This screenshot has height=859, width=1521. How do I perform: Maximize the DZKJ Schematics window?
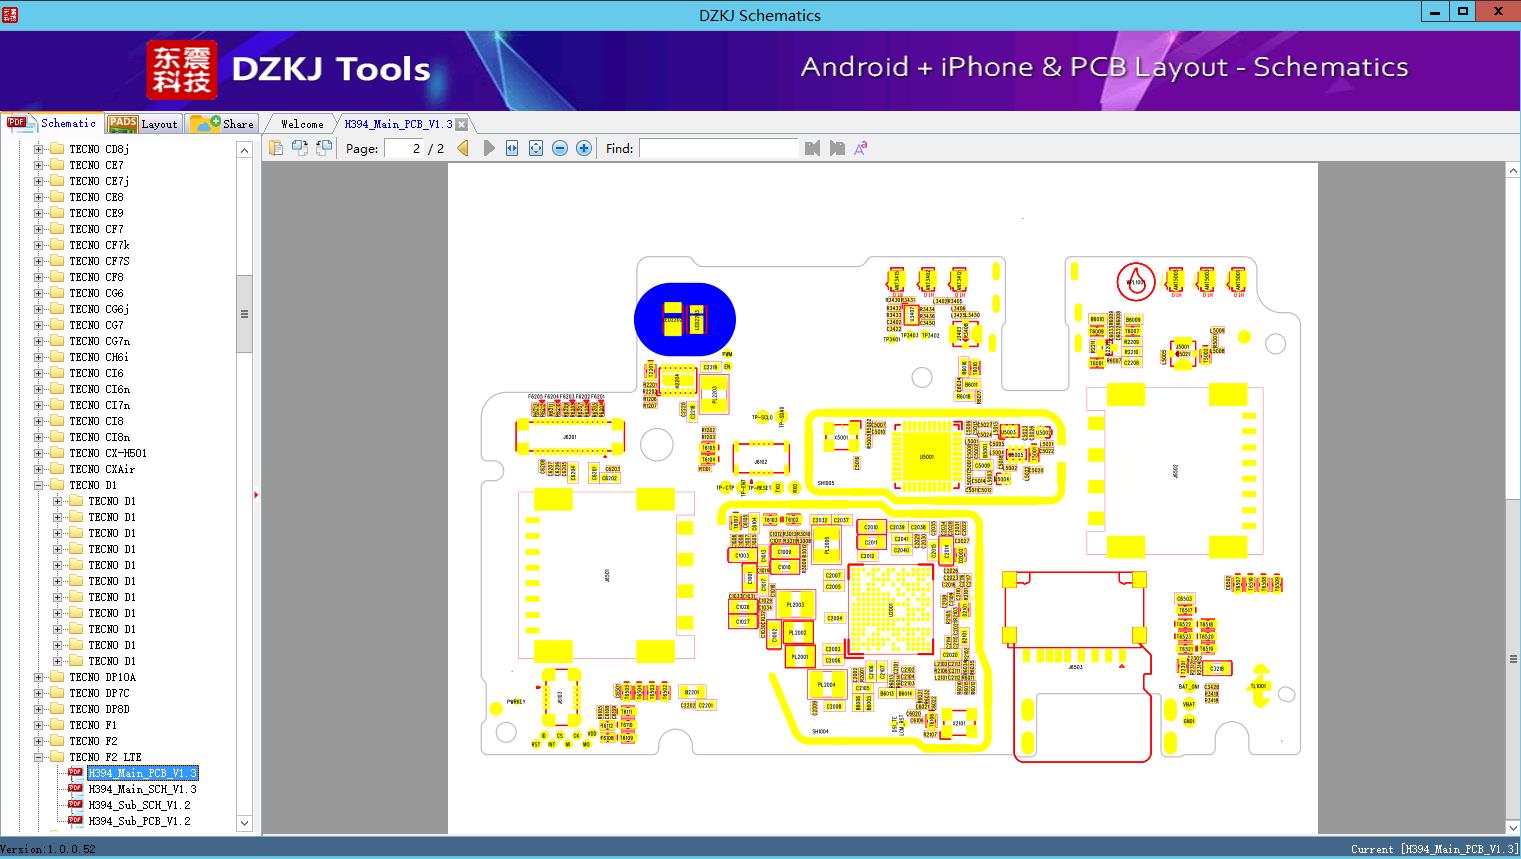pyautogui.click(x=1463, y=12)
